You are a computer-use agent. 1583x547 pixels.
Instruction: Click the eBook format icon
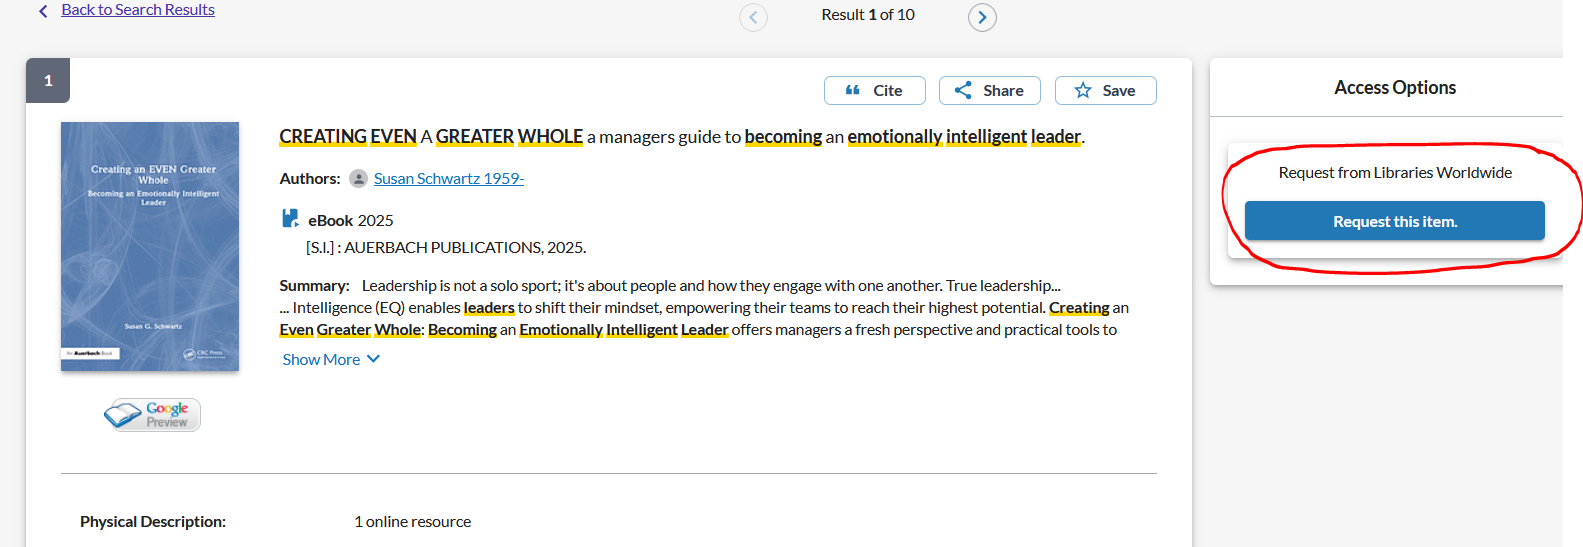[x=290, y=219]
